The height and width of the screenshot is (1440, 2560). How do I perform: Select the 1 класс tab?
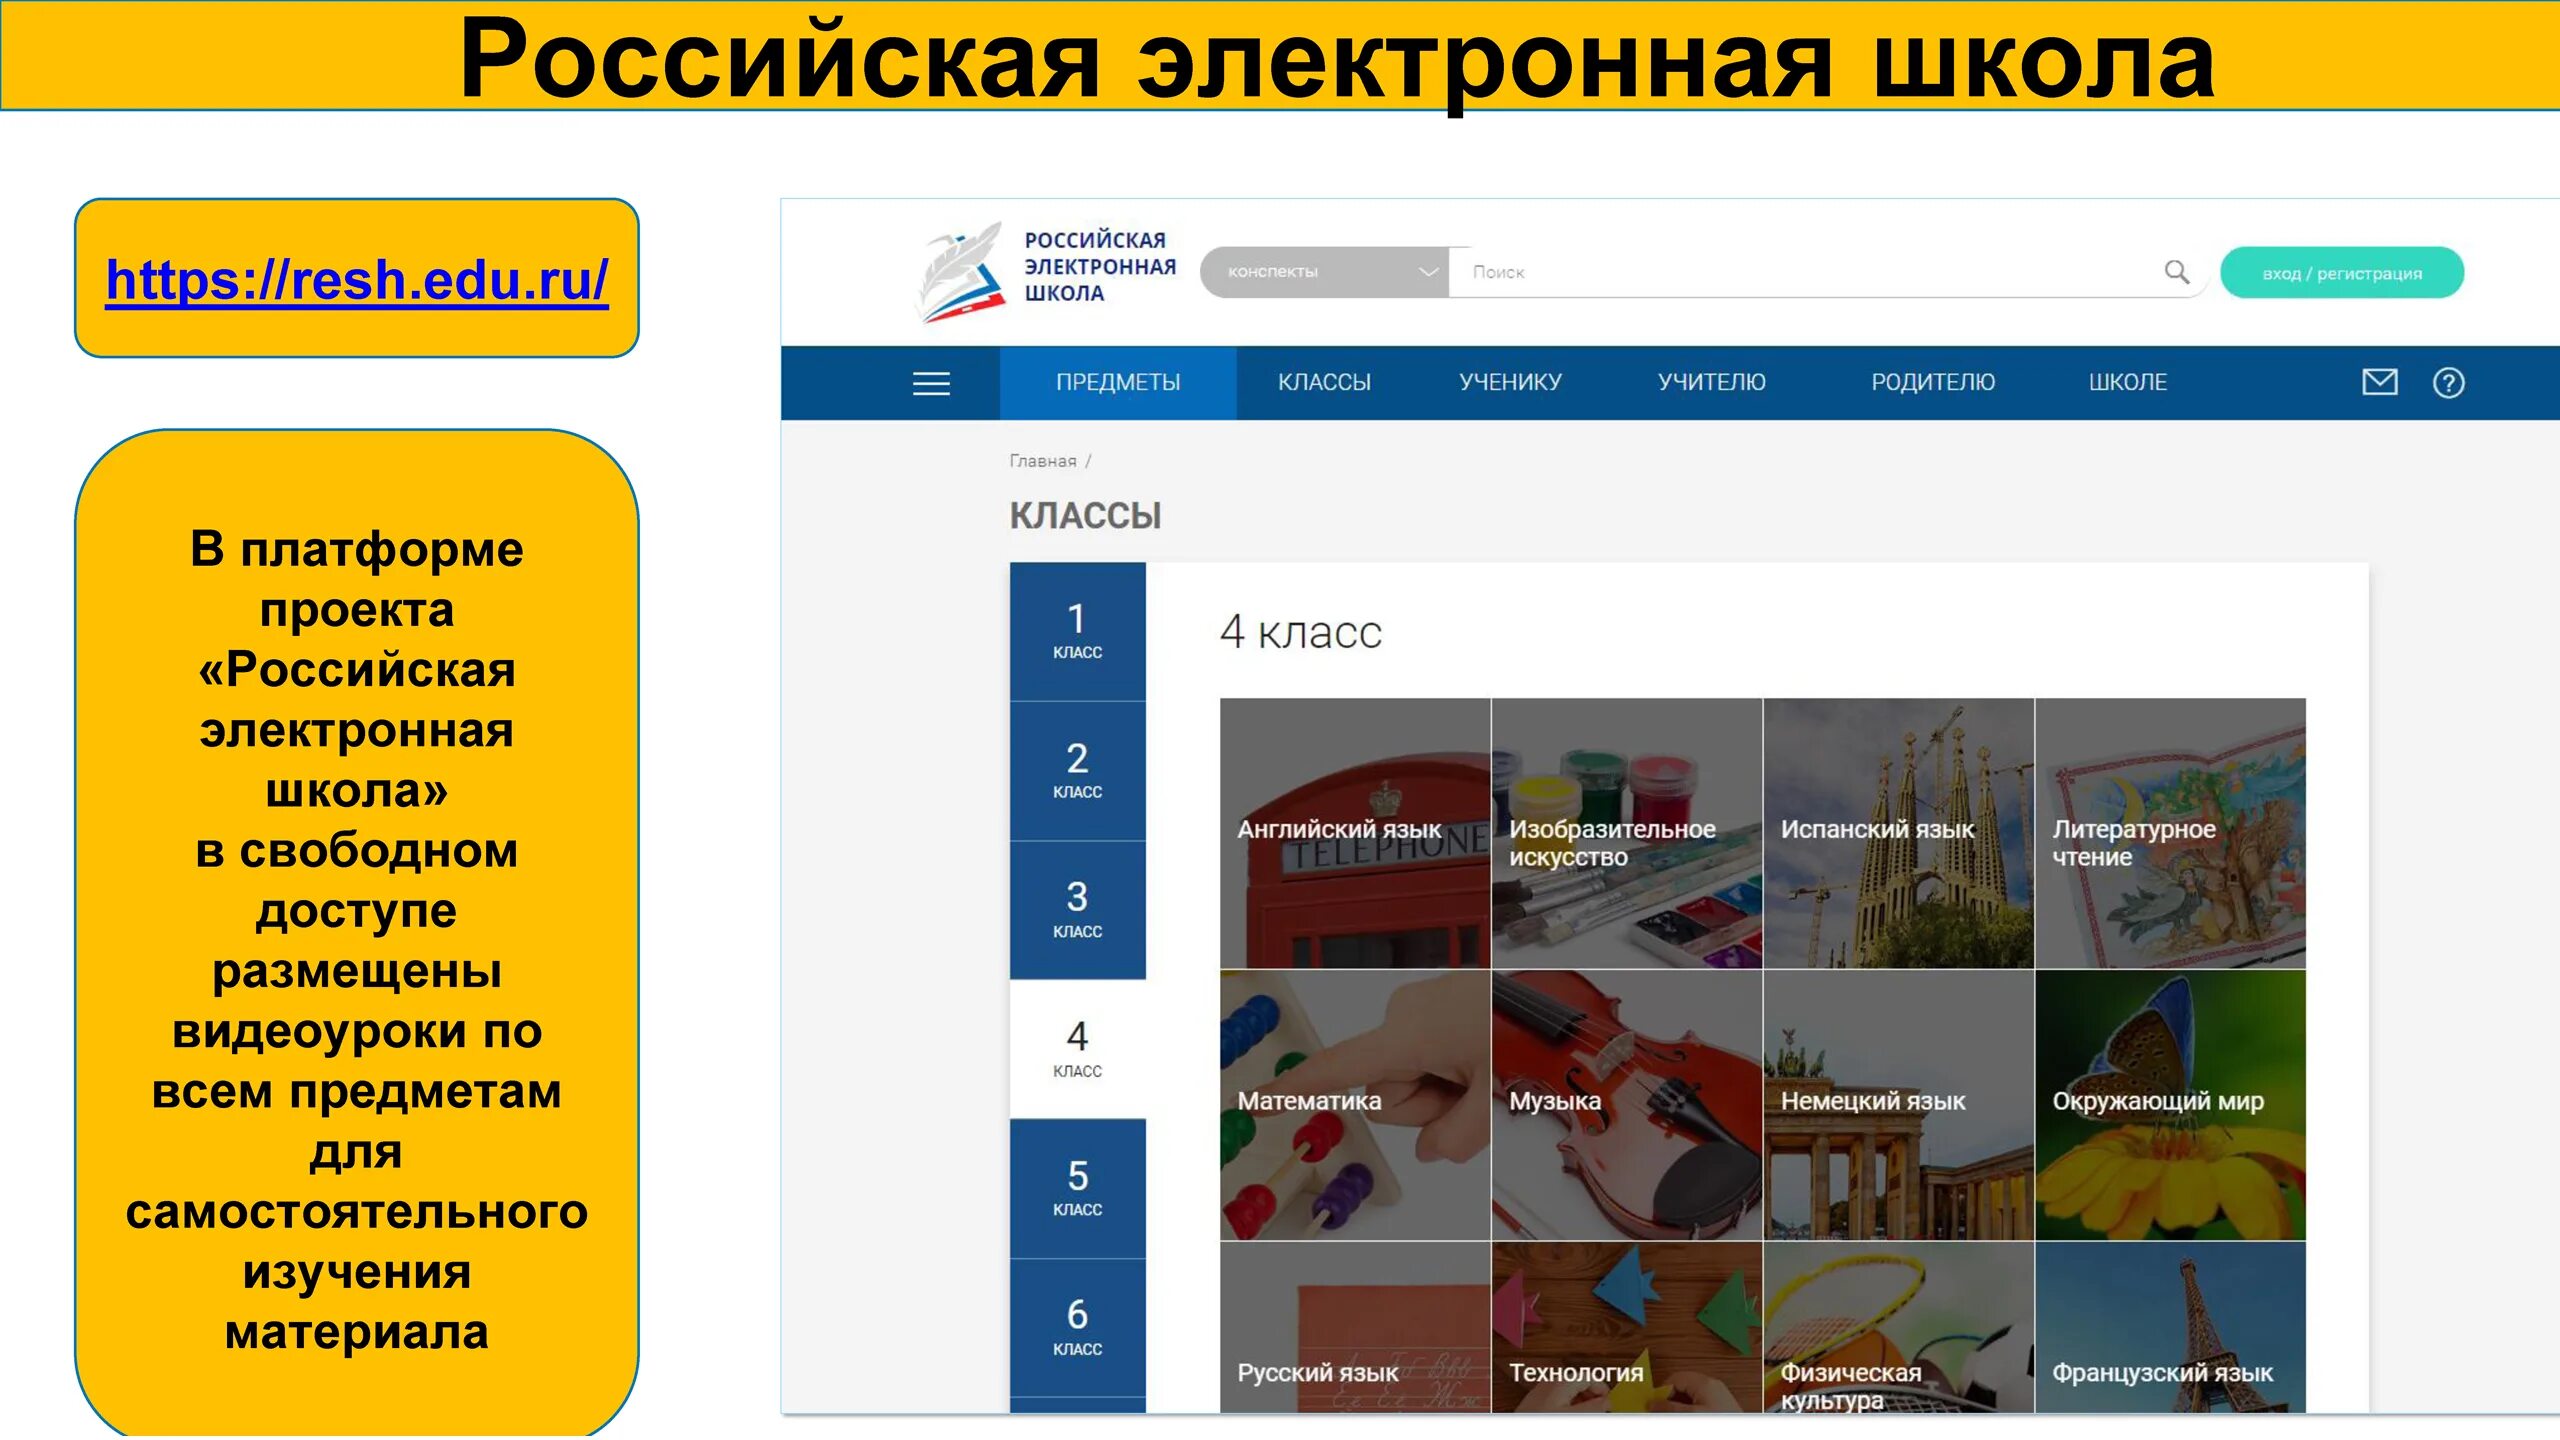(x=1077, y=631)
